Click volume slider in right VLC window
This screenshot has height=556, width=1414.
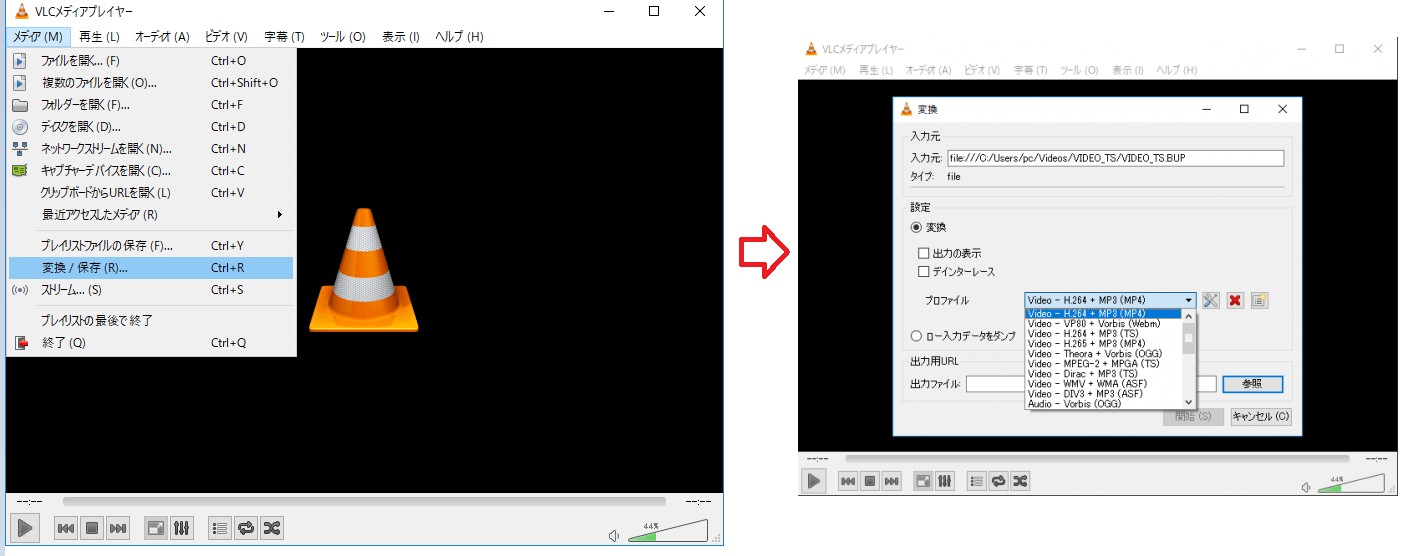point(1352,484)
